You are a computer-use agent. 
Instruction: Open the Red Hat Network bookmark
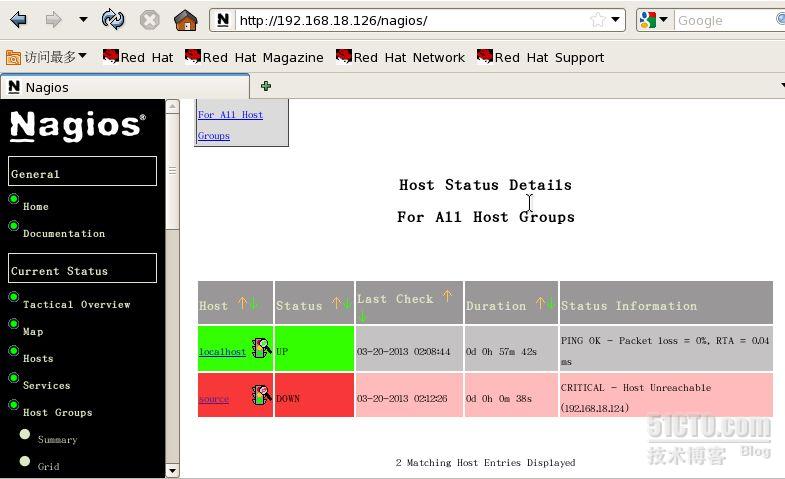(401, 57)
